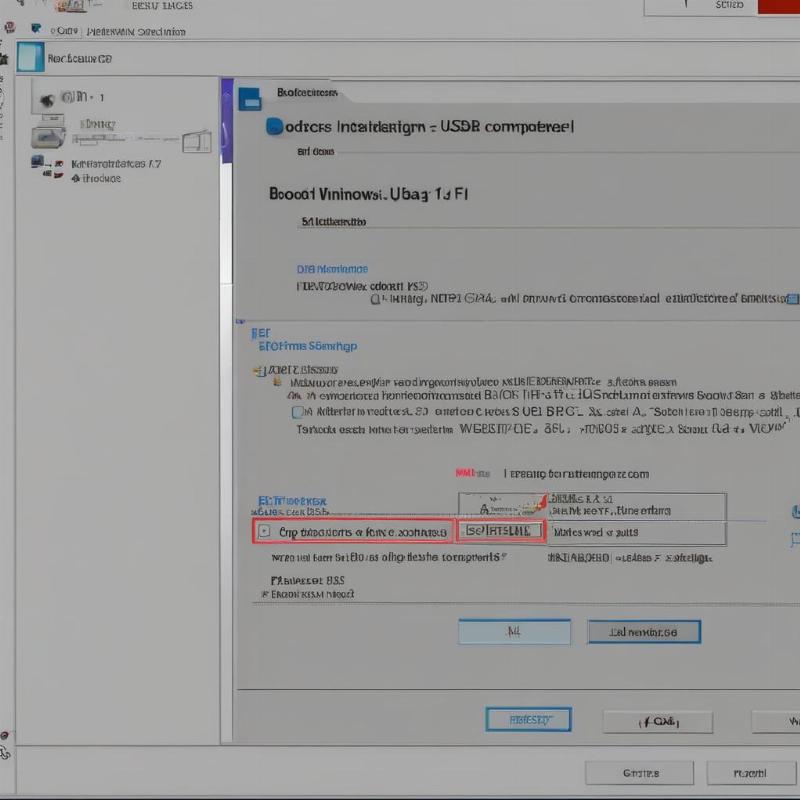
Task: Click the red-outlined field beside the checkbox row
Action: (500, 531)
